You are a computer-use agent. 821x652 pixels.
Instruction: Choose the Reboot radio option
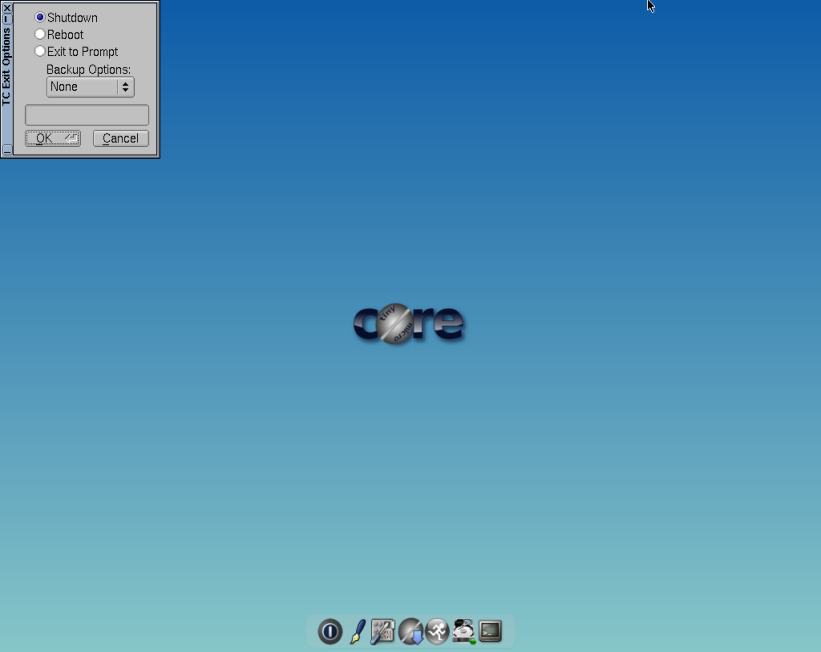[40, 35]
